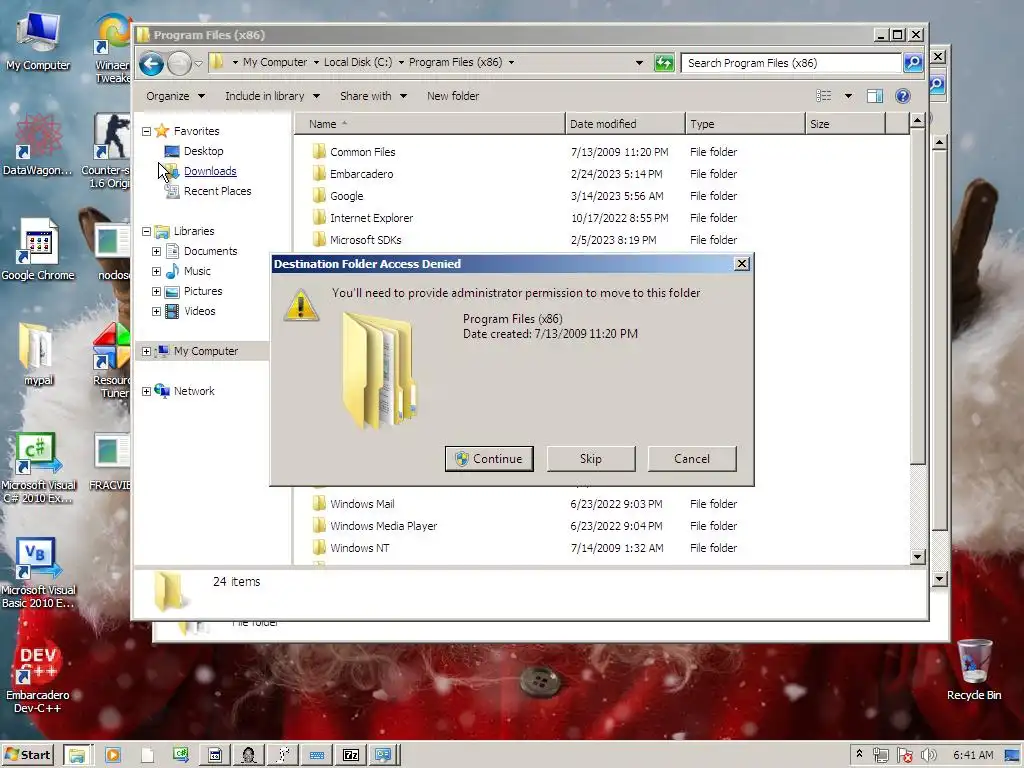Screen dimensions: 1024x768
Task: Open the view options dropdown arrow
Action: pyautogui.click(x=848, y=97)
